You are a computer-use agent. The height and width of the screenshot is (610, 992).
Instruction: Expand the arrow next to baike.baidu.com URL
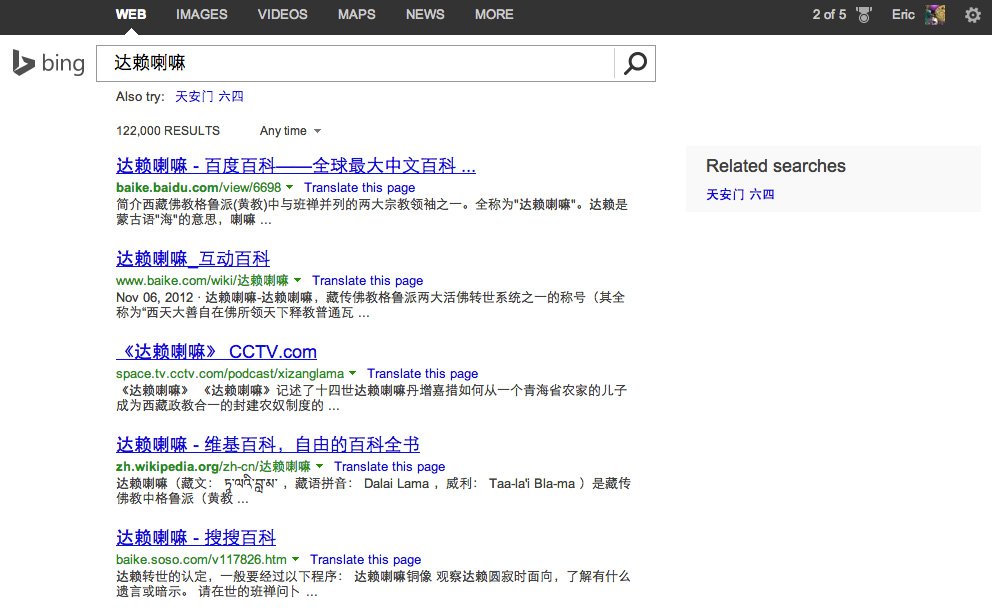coord(289,187)
